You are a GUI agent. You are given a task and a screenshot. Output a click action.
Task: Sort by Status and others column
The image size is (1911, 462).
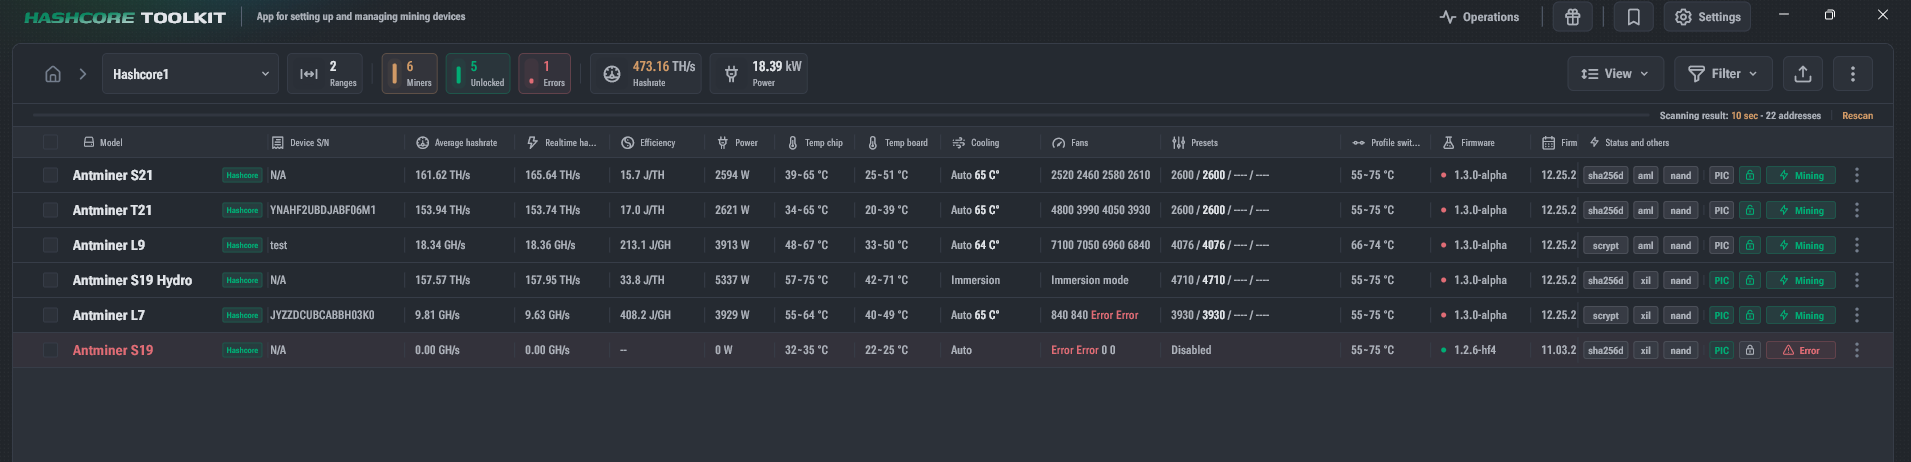(x=1629, y=143)
